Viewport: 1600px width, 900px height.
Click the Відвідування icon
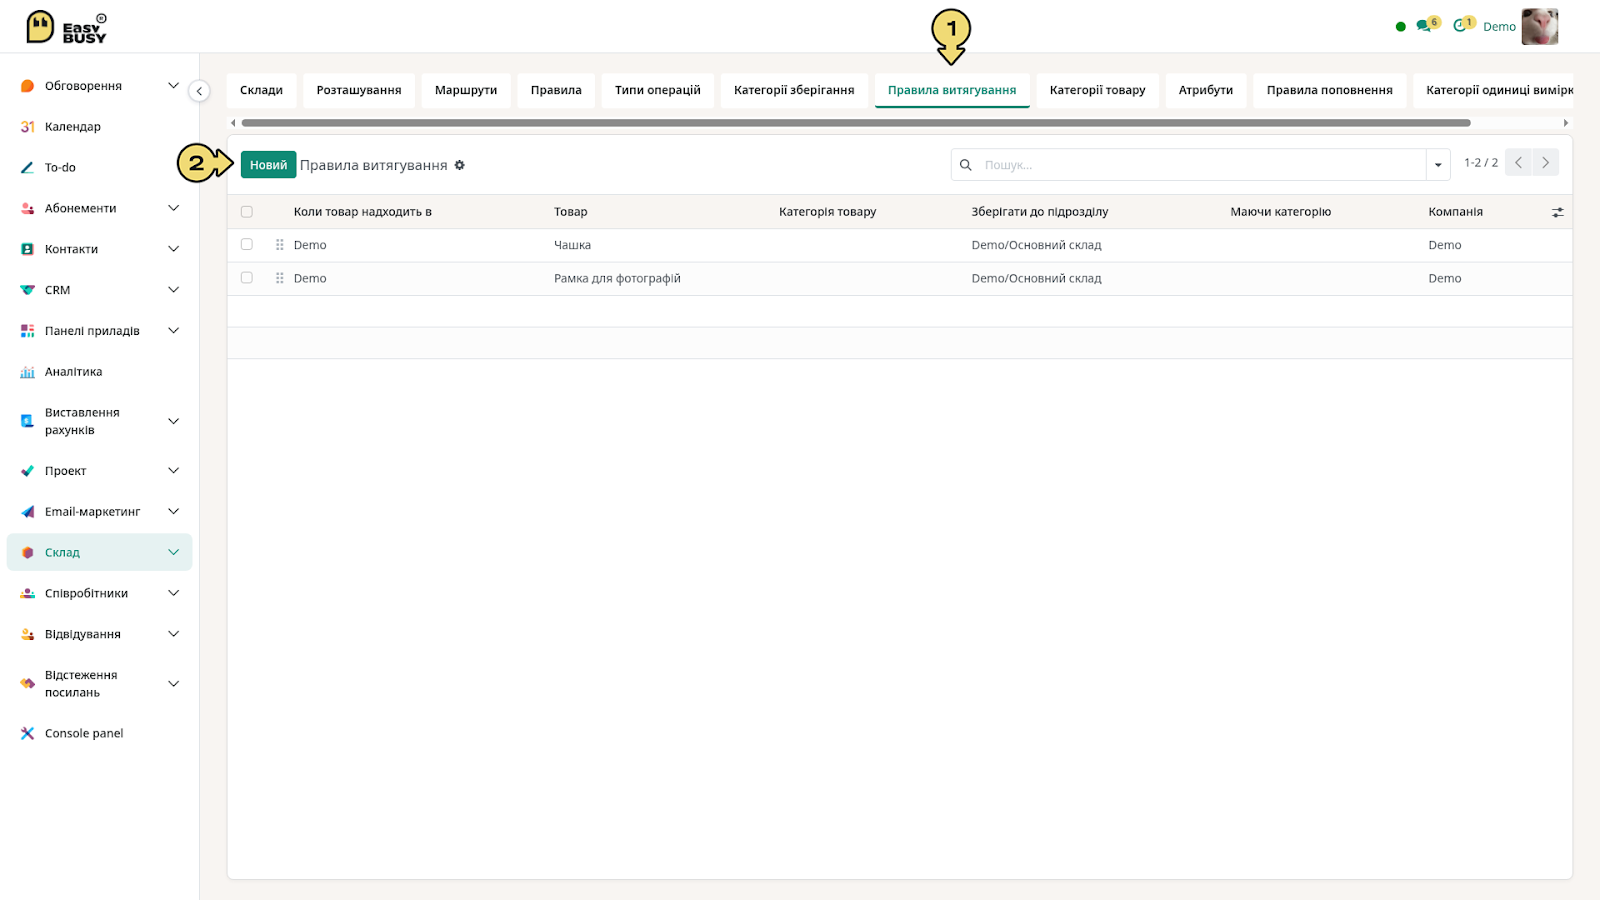click(28, 634)
